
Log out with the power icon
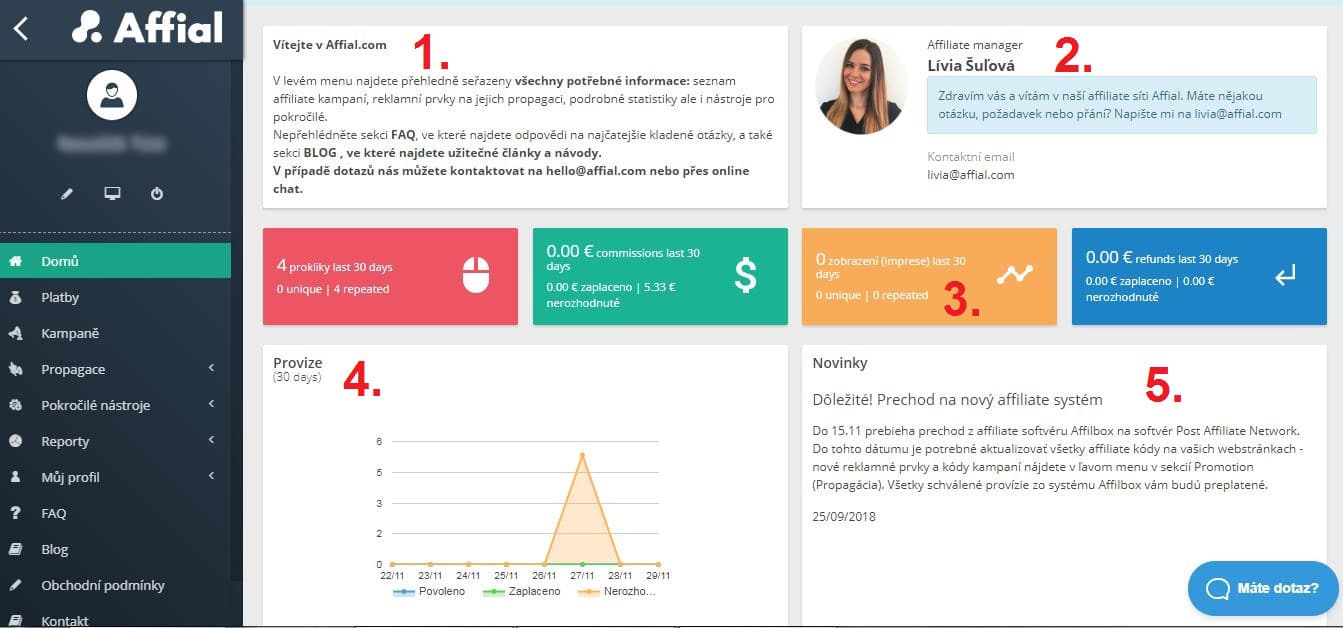coord(157,193)
